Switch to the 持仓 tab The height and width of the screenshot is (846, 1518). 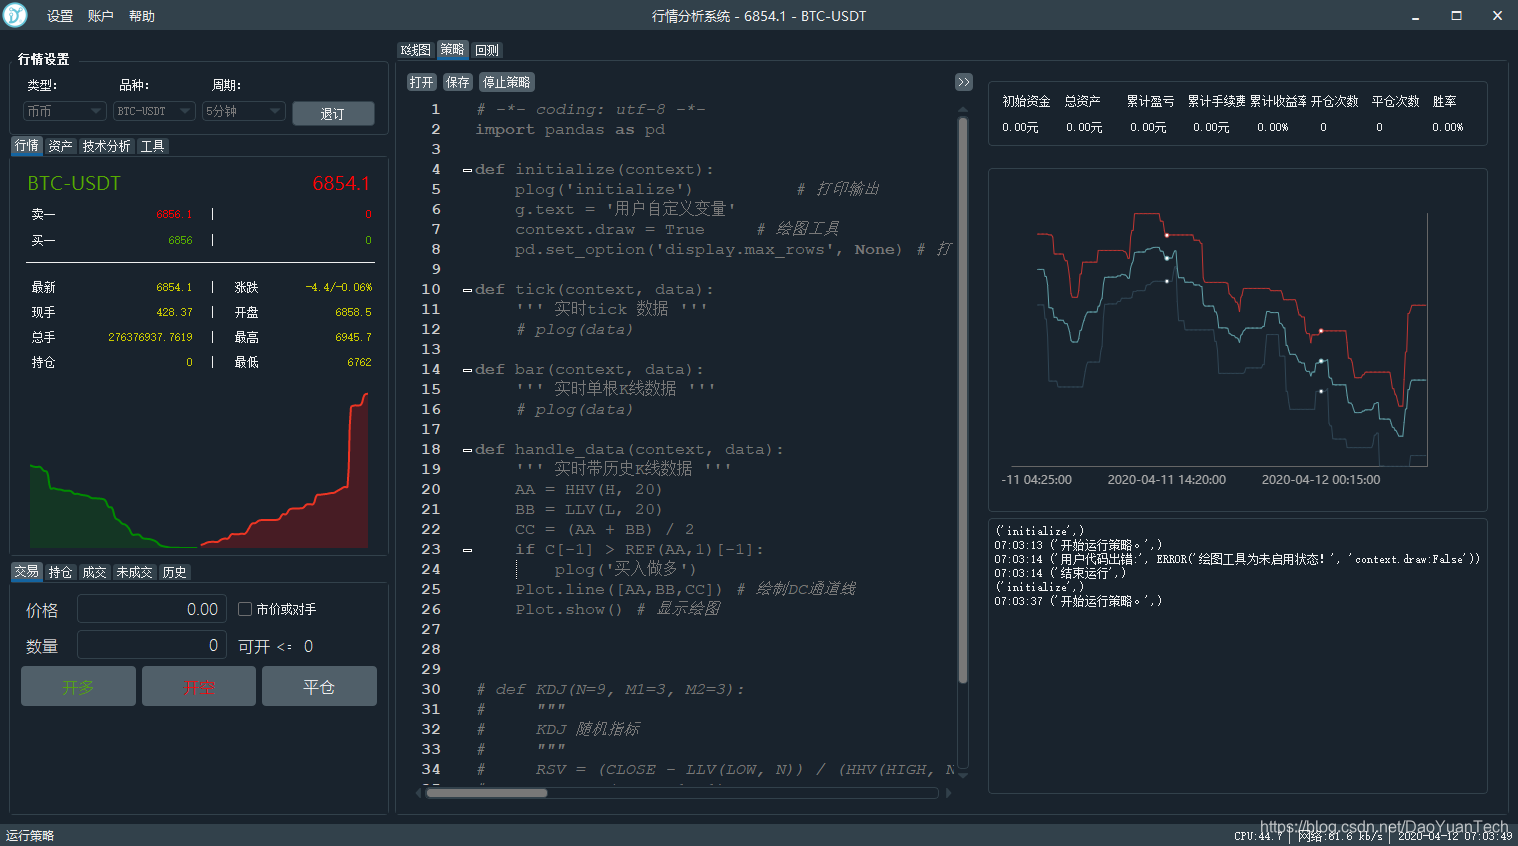coord(60,572)
